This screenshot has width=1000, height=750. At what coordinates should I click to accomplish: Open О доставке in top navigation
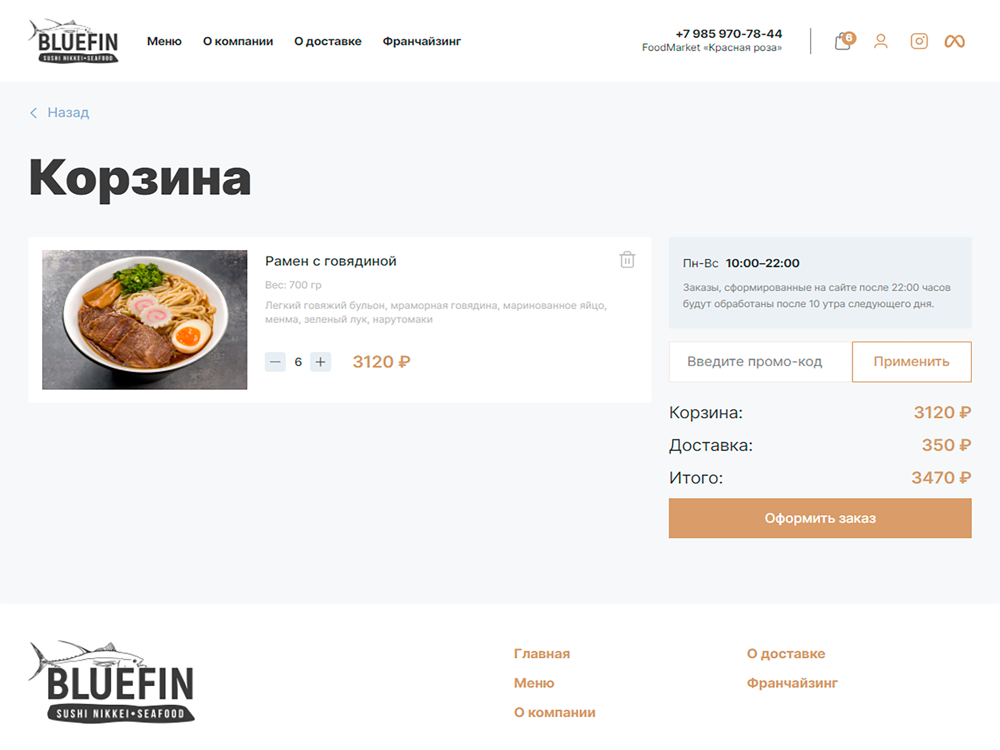[x=328, y=41]
